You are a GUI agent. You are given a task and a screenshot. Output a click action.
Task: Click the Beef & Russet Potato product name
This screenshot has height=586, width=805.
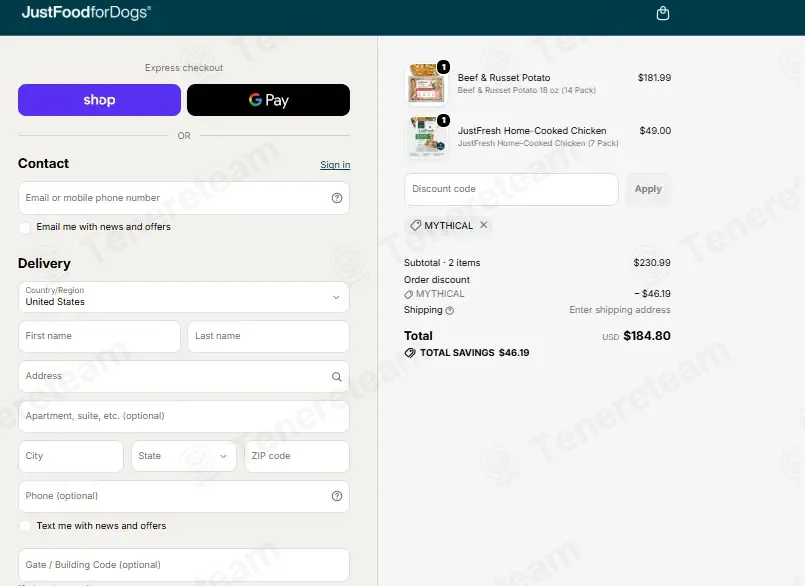pyautogui.click(x=504, y=78)
